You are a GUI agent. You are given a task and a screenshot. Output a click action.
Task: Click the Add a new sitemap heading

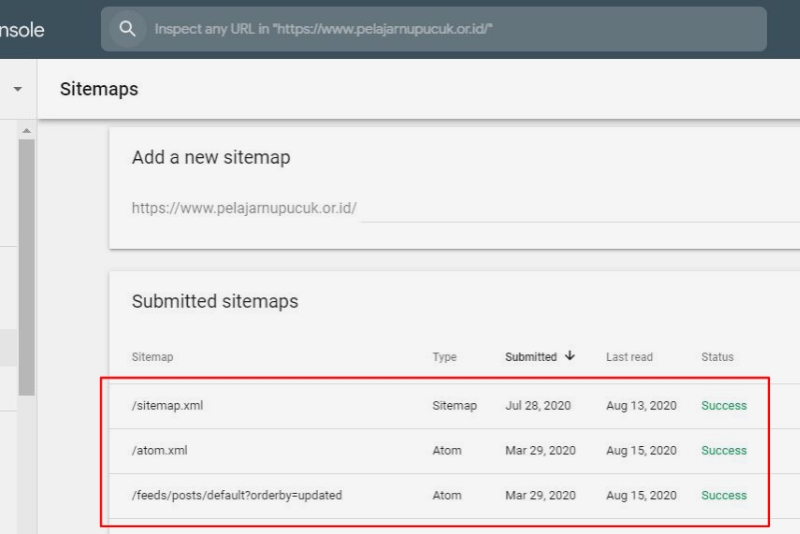(211, 158)
